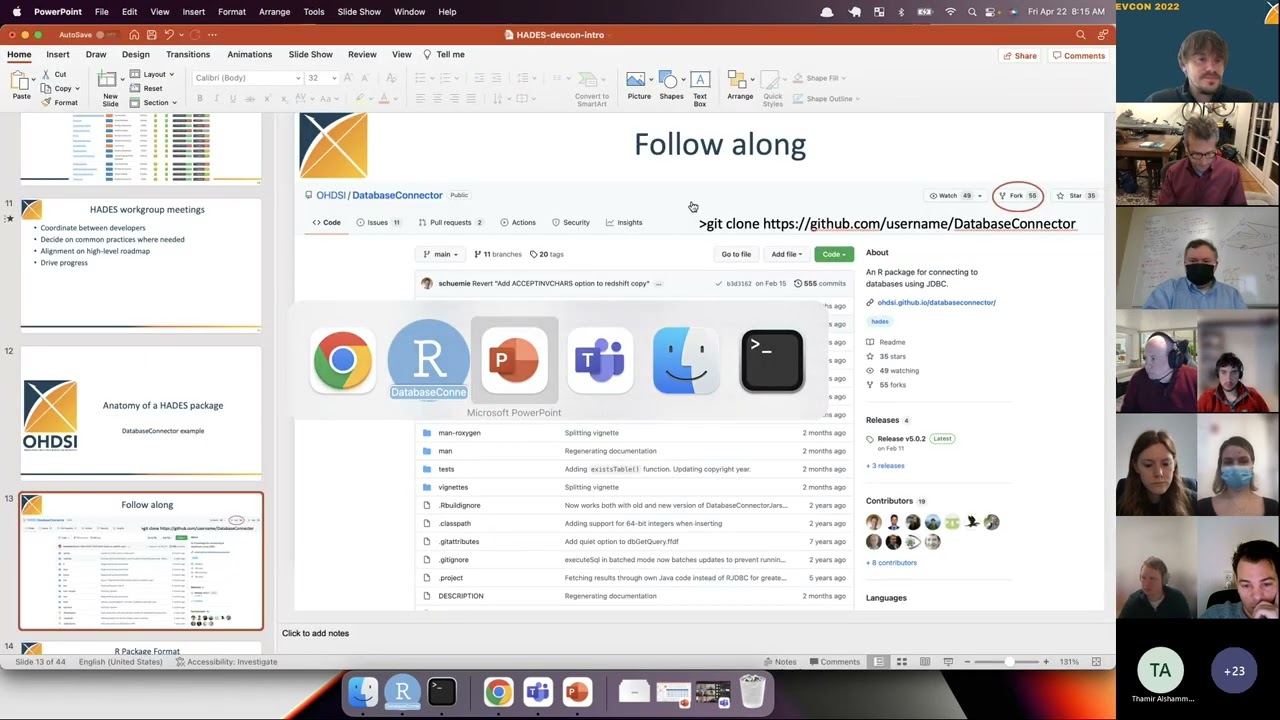Open Finder from the Dock
The width and height of the screenshot is (1280, 720).
tap(363, 691)
